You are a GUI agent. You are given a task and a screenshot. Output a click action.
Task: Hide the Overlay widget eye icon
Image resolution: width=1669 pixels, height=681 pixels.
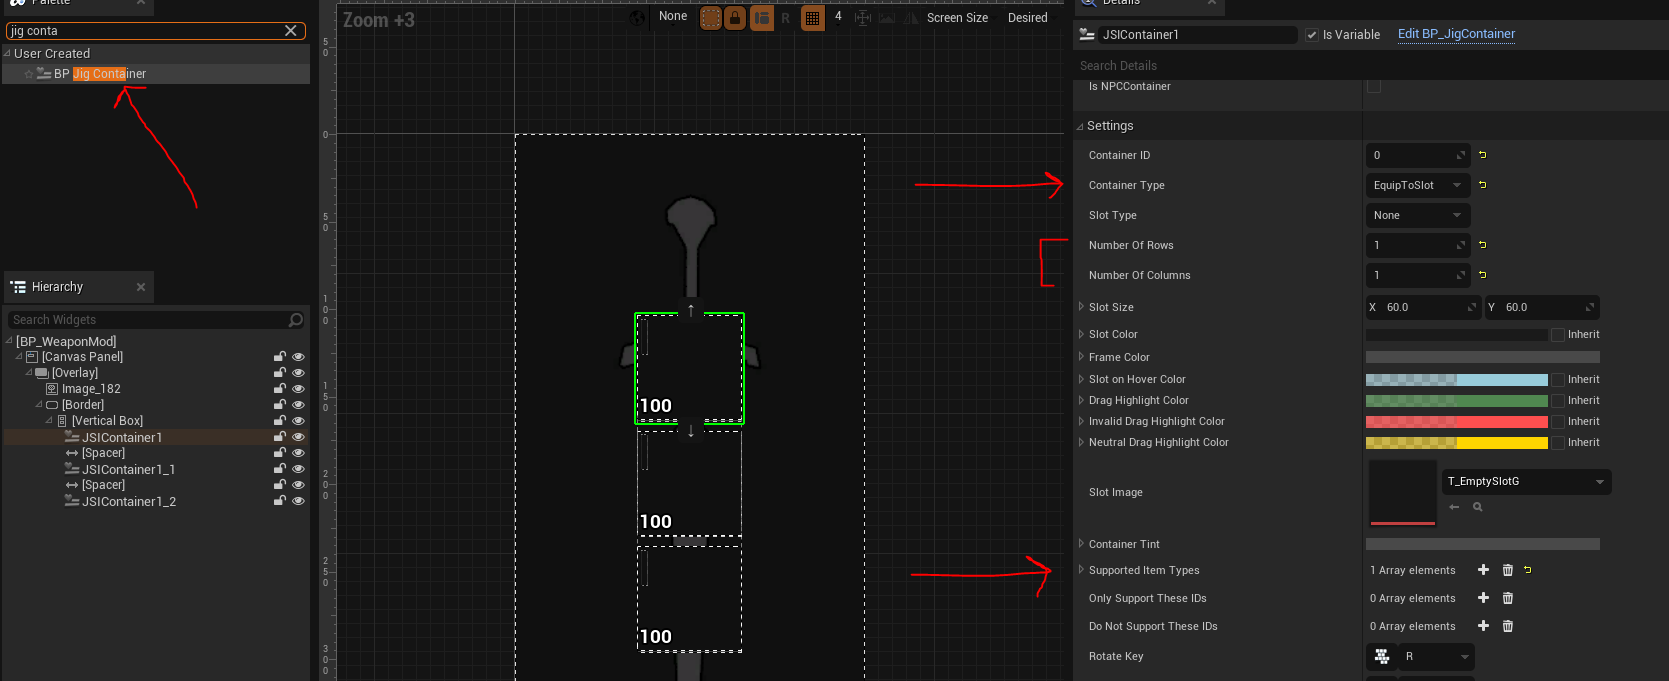click(298, 373)
